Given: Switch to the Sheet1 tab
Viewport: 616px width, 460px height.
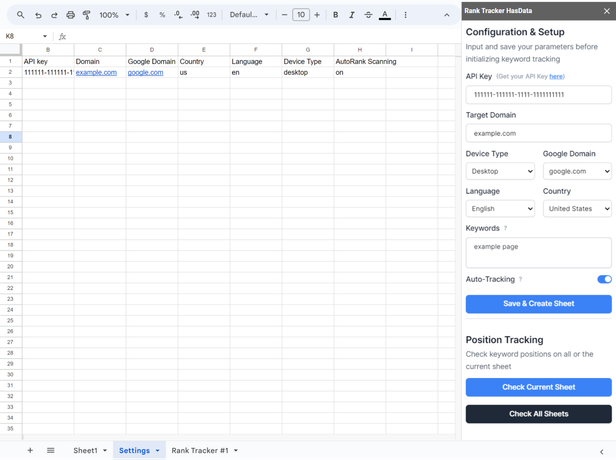Looking at the screenshot, I should (85, 451).
